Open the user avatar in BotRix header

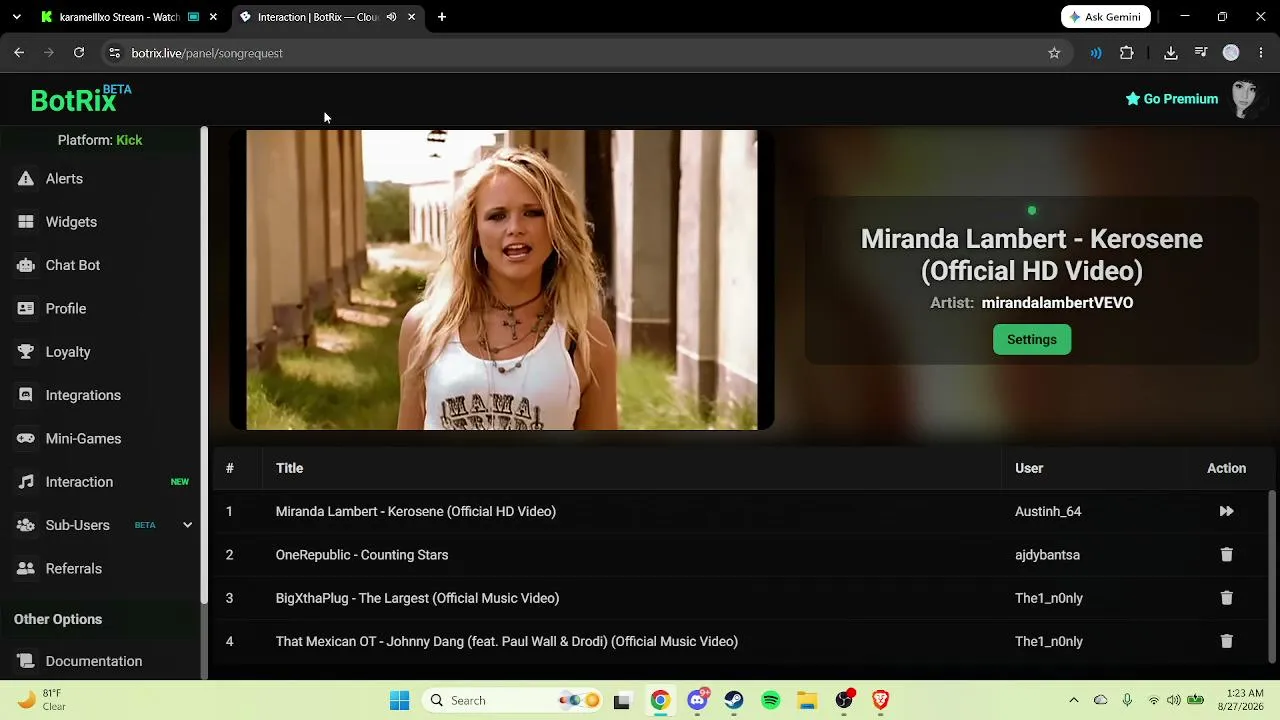coord(1244,99)
